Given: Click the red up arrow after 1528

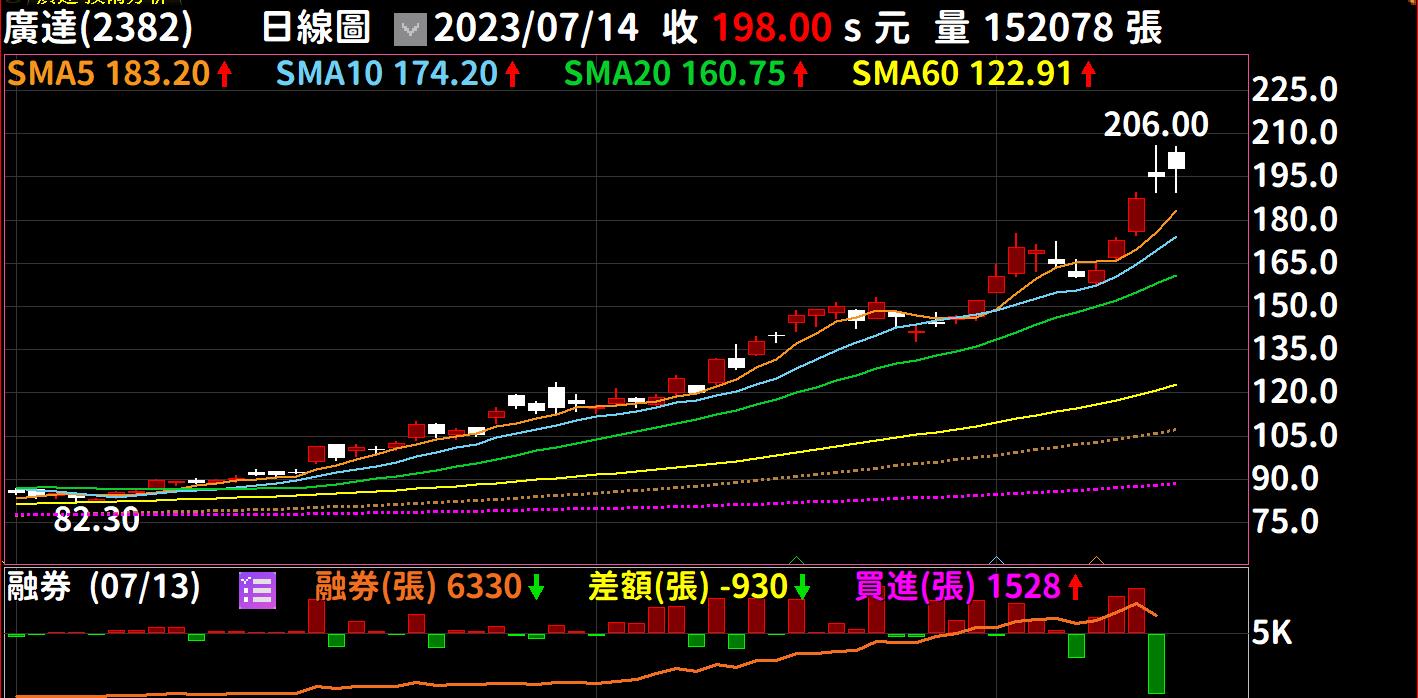Looking at the screenshot, I should 1075,589.
